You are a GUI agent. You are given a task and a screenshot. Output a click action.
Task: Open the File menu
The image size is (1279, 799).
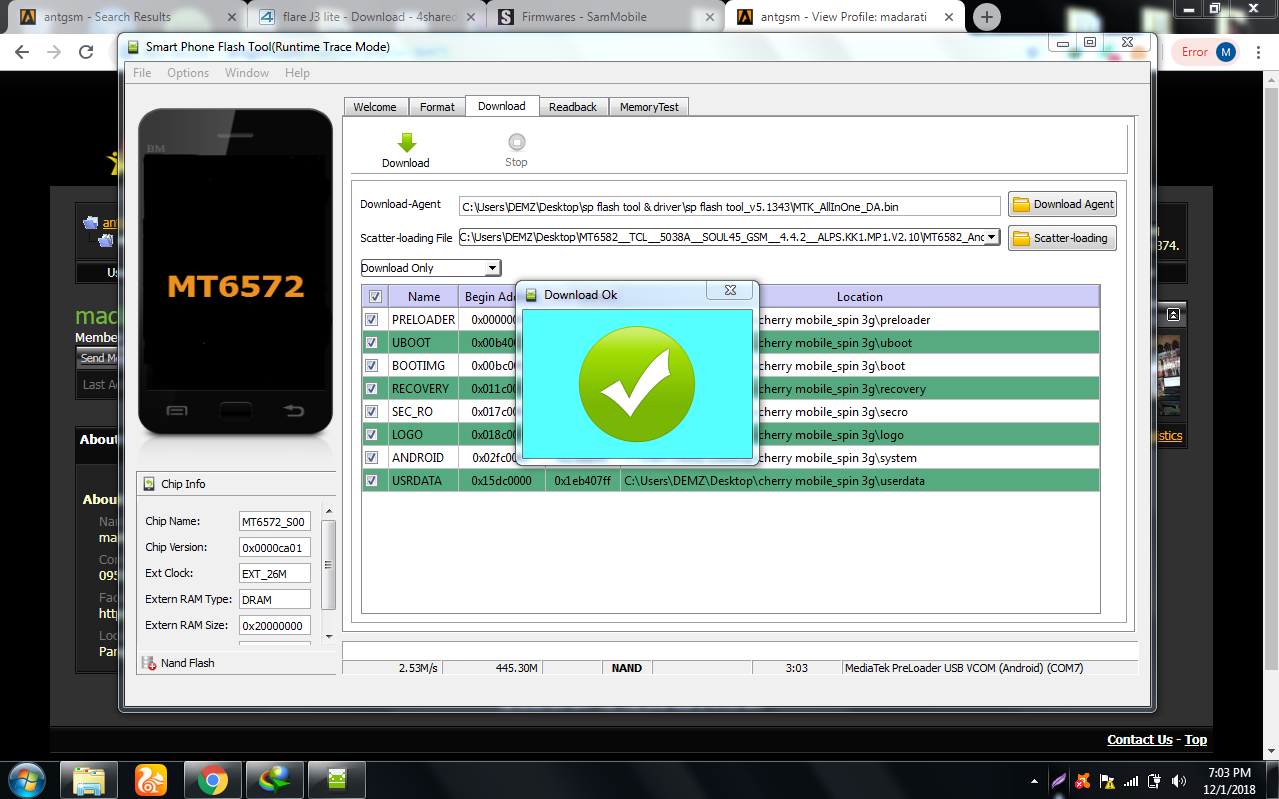pos(142,73)
